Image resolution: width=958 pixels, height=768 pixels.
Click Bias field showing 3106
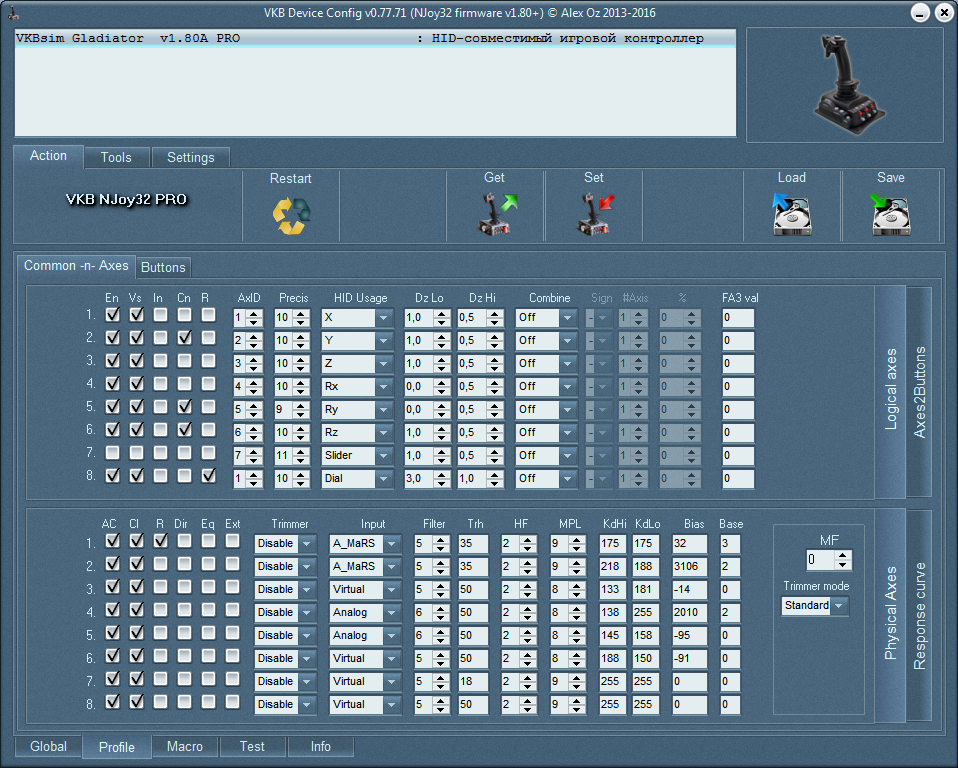click(x=689, y=566)
